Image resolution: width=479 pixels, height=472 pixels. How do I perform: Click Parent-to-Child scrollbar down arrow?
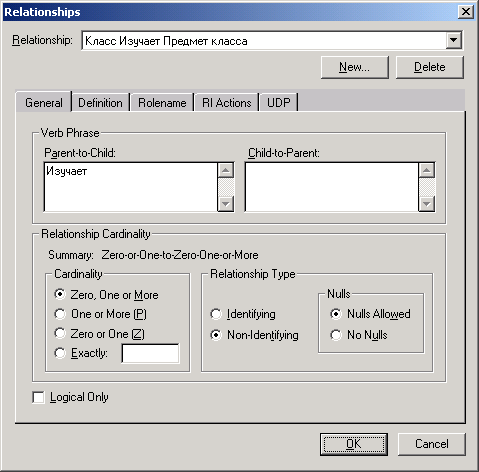tap(226, 203)
